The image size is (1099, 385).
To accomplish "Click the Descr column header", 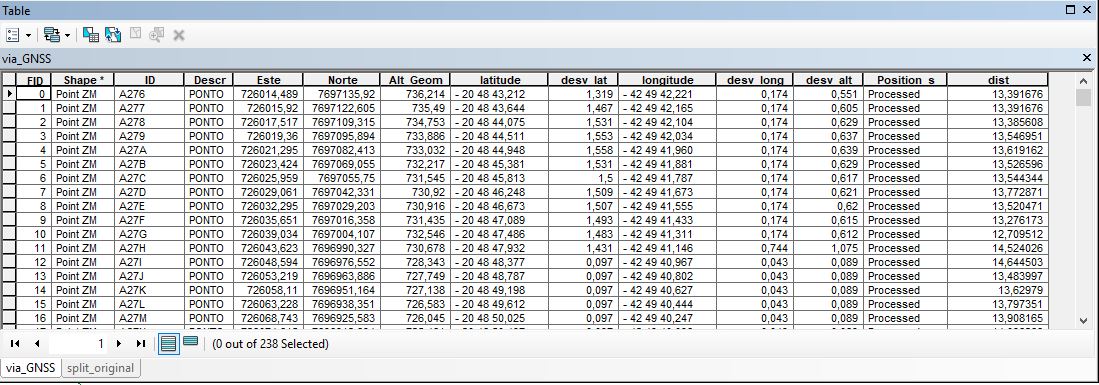I will pos(208,80).
